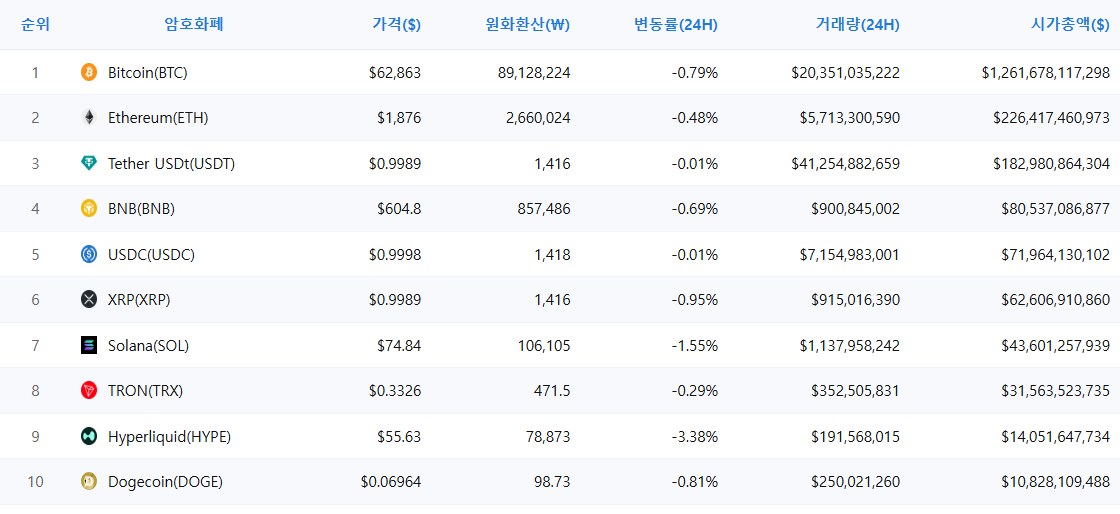
Task: Click the TRON red icon
Action: point(89,390)
